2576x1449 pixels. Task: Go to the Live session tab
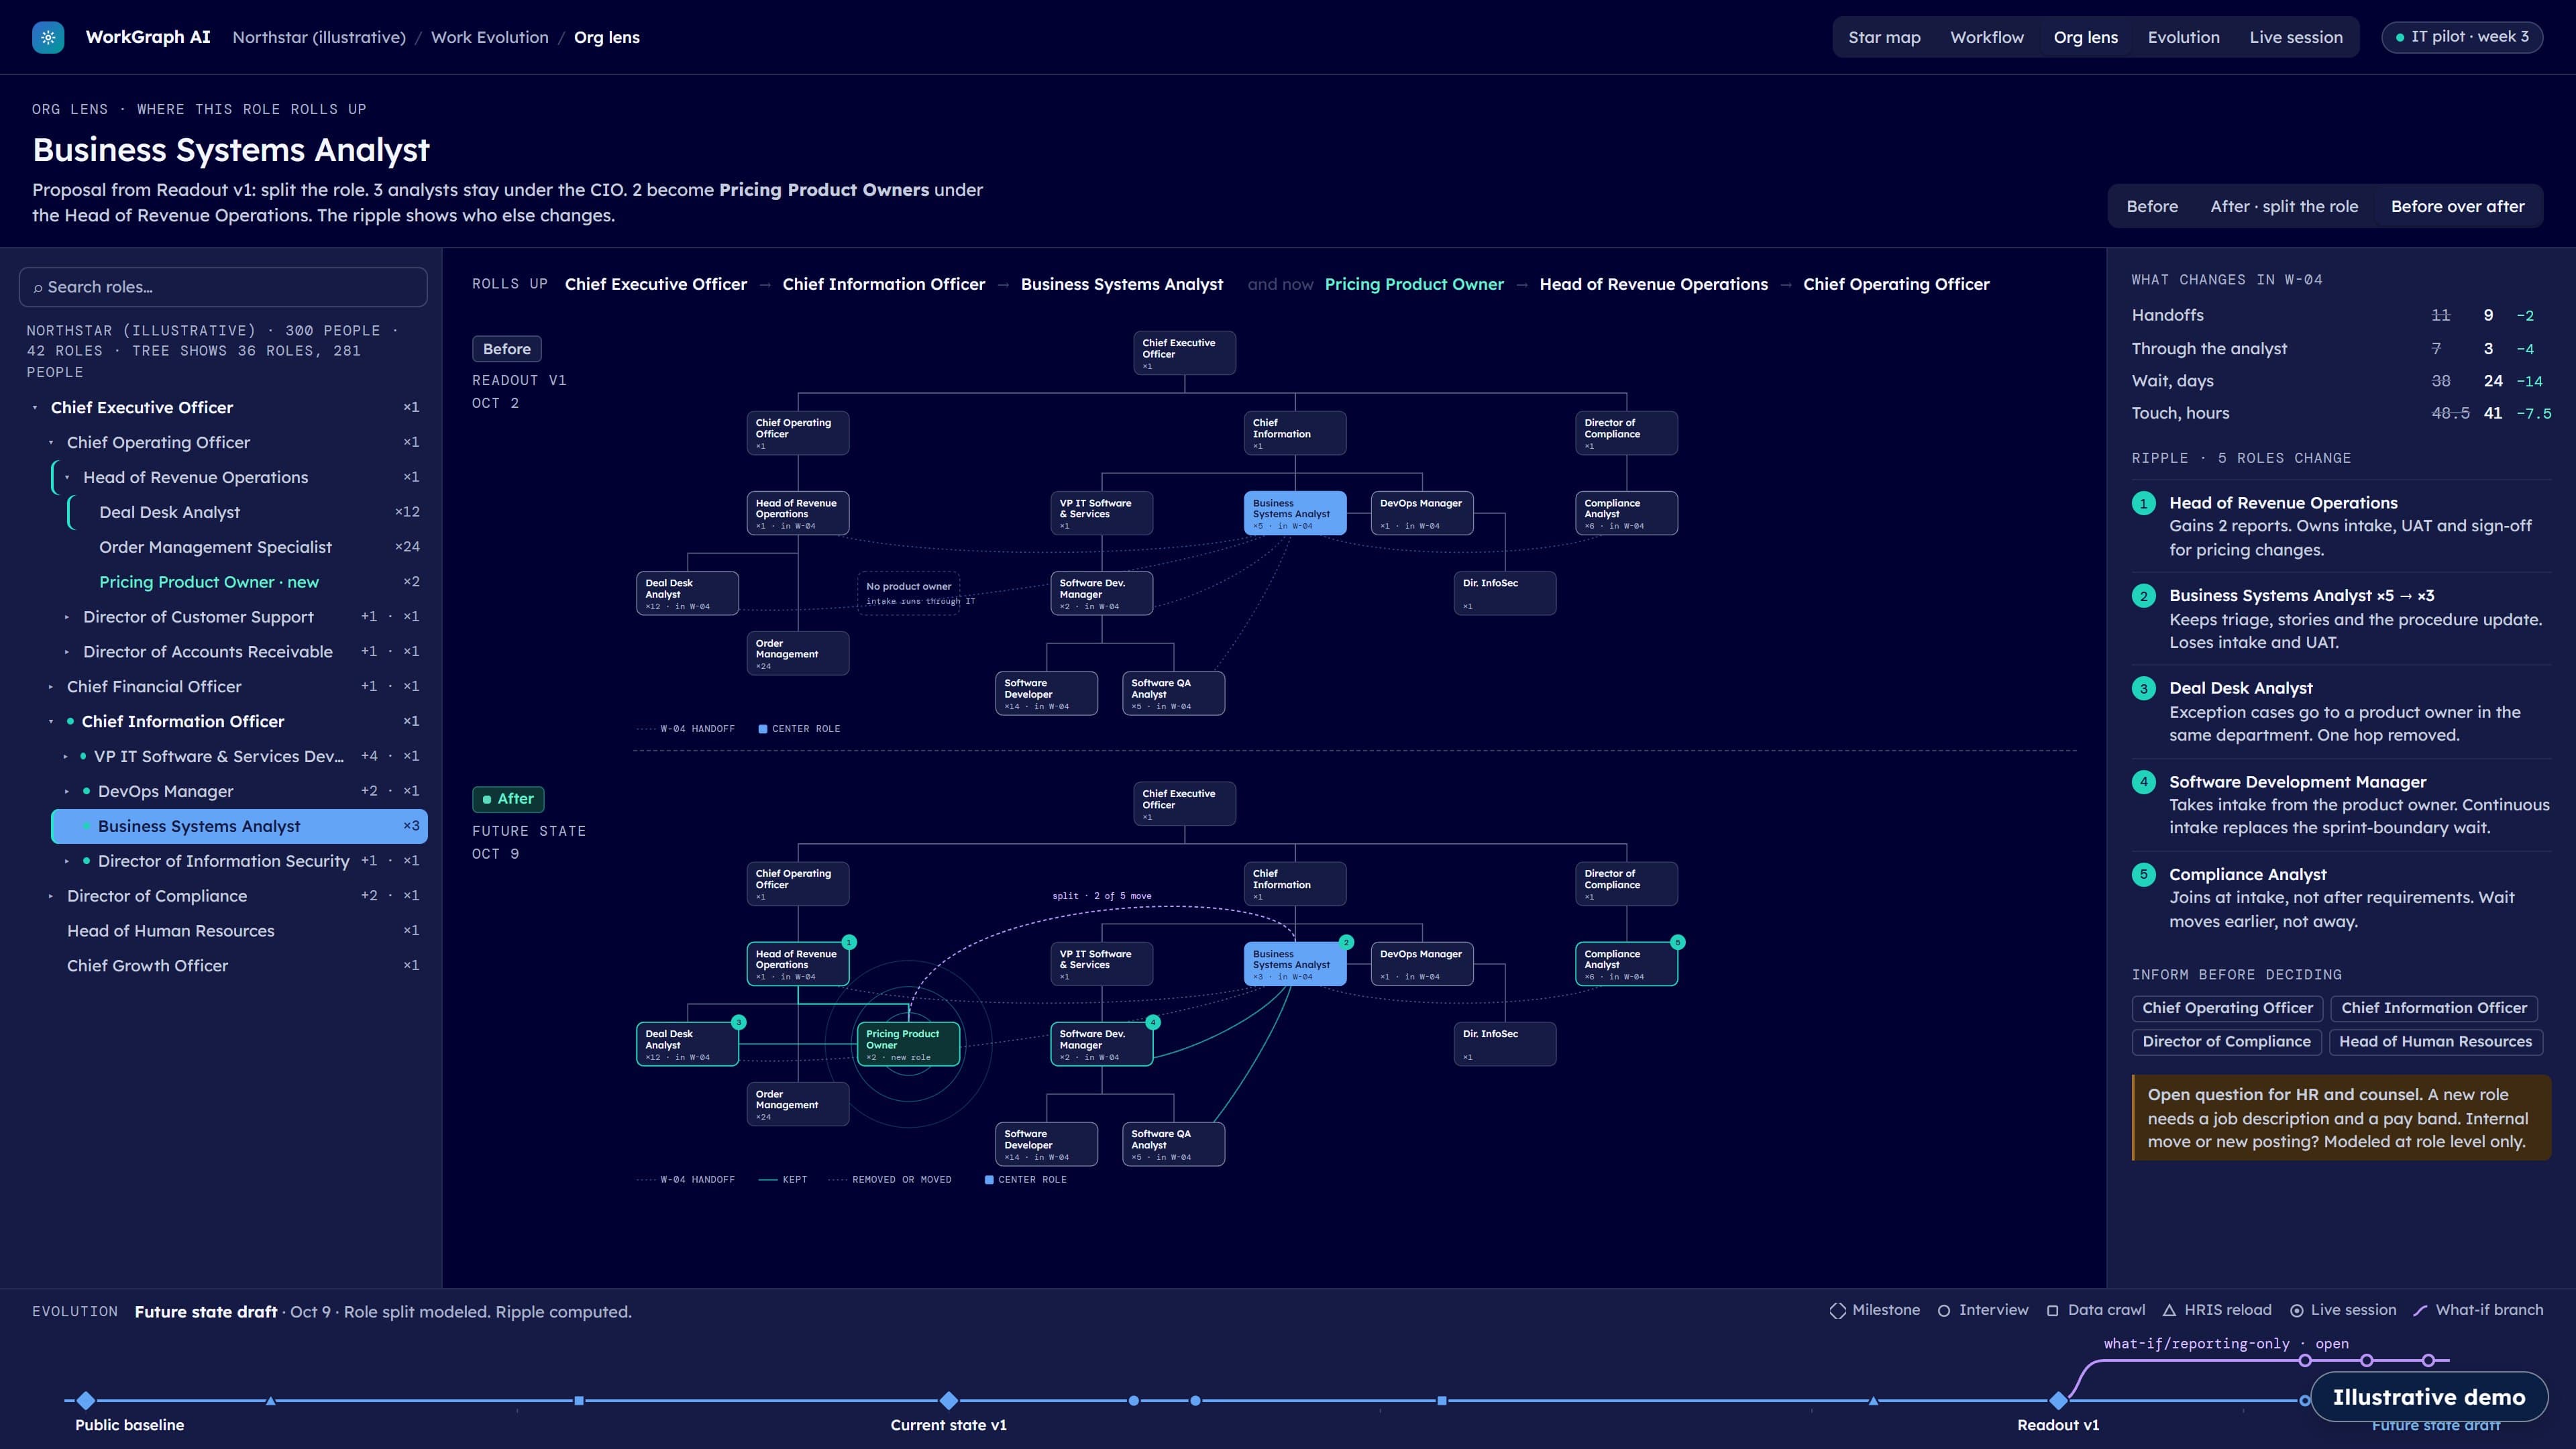(2296, 37)
